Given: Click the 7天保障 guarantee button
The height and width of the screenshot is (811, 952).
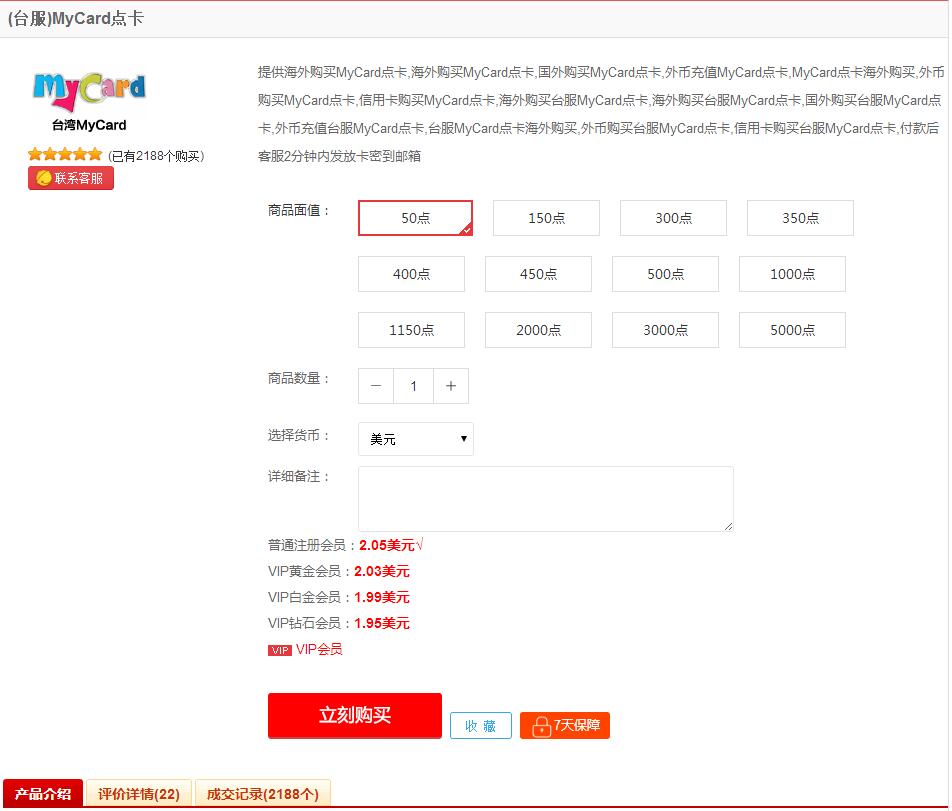Looking at the screenshot, I should coord(565,725).
